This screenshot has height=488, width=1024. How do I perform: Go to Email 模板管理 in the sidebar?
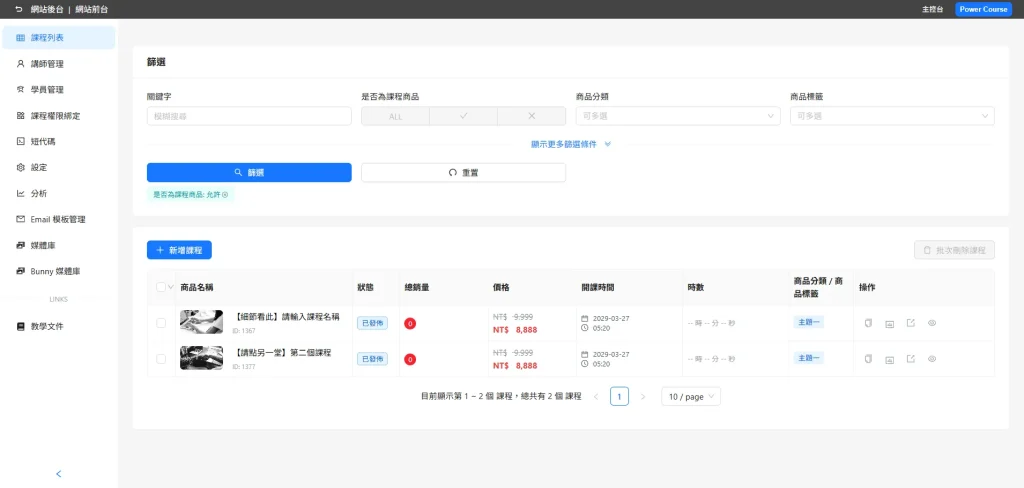coord(58,219)
